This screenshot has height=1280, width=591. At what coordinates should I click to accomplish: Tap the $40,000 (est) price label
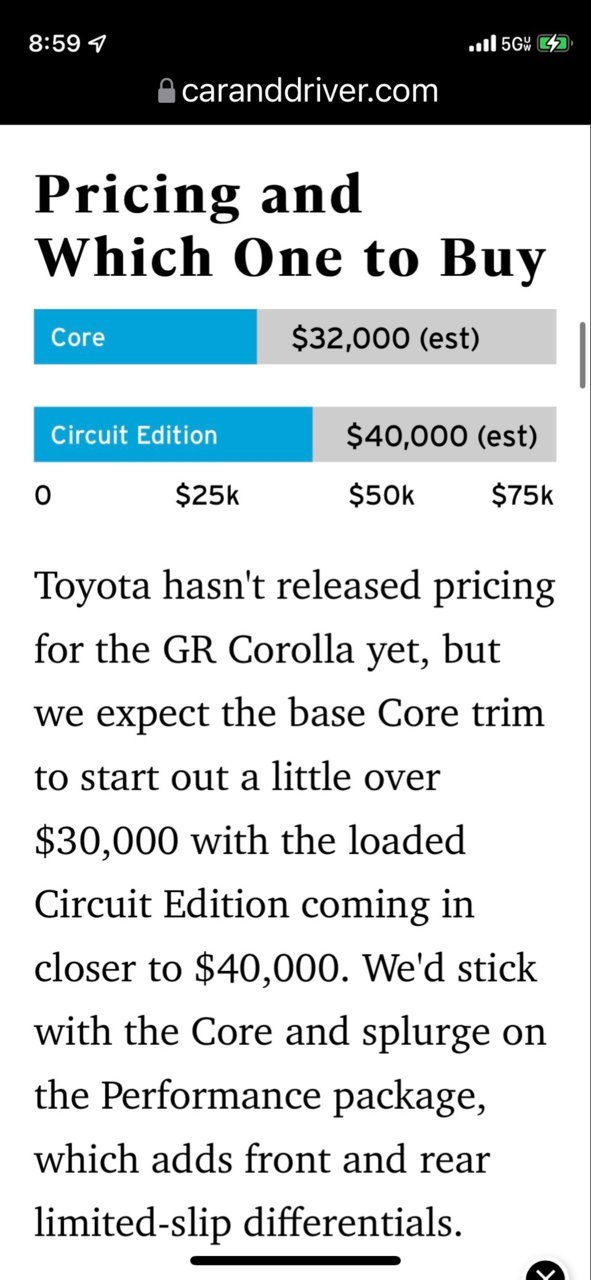pos(442,435)
